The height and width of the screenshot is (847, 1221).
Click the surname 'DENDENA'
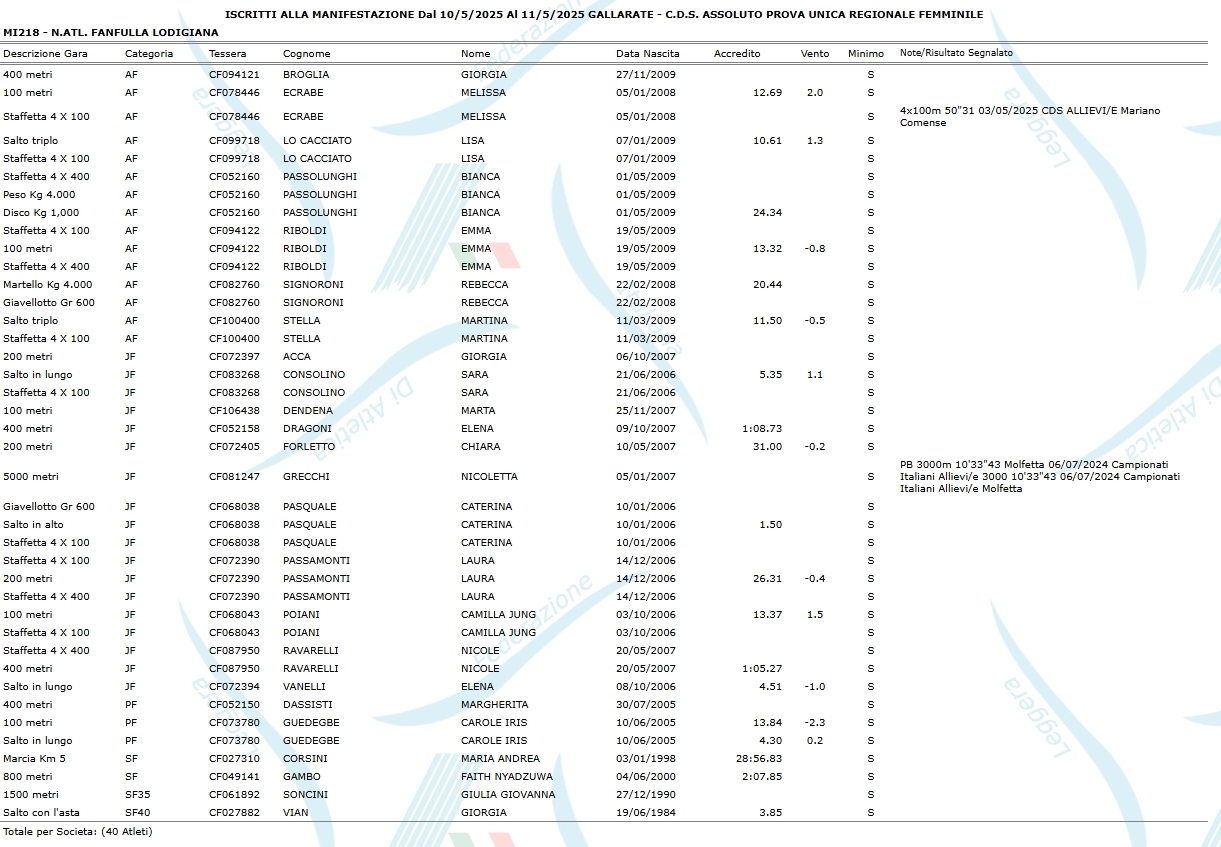point(308,411)
